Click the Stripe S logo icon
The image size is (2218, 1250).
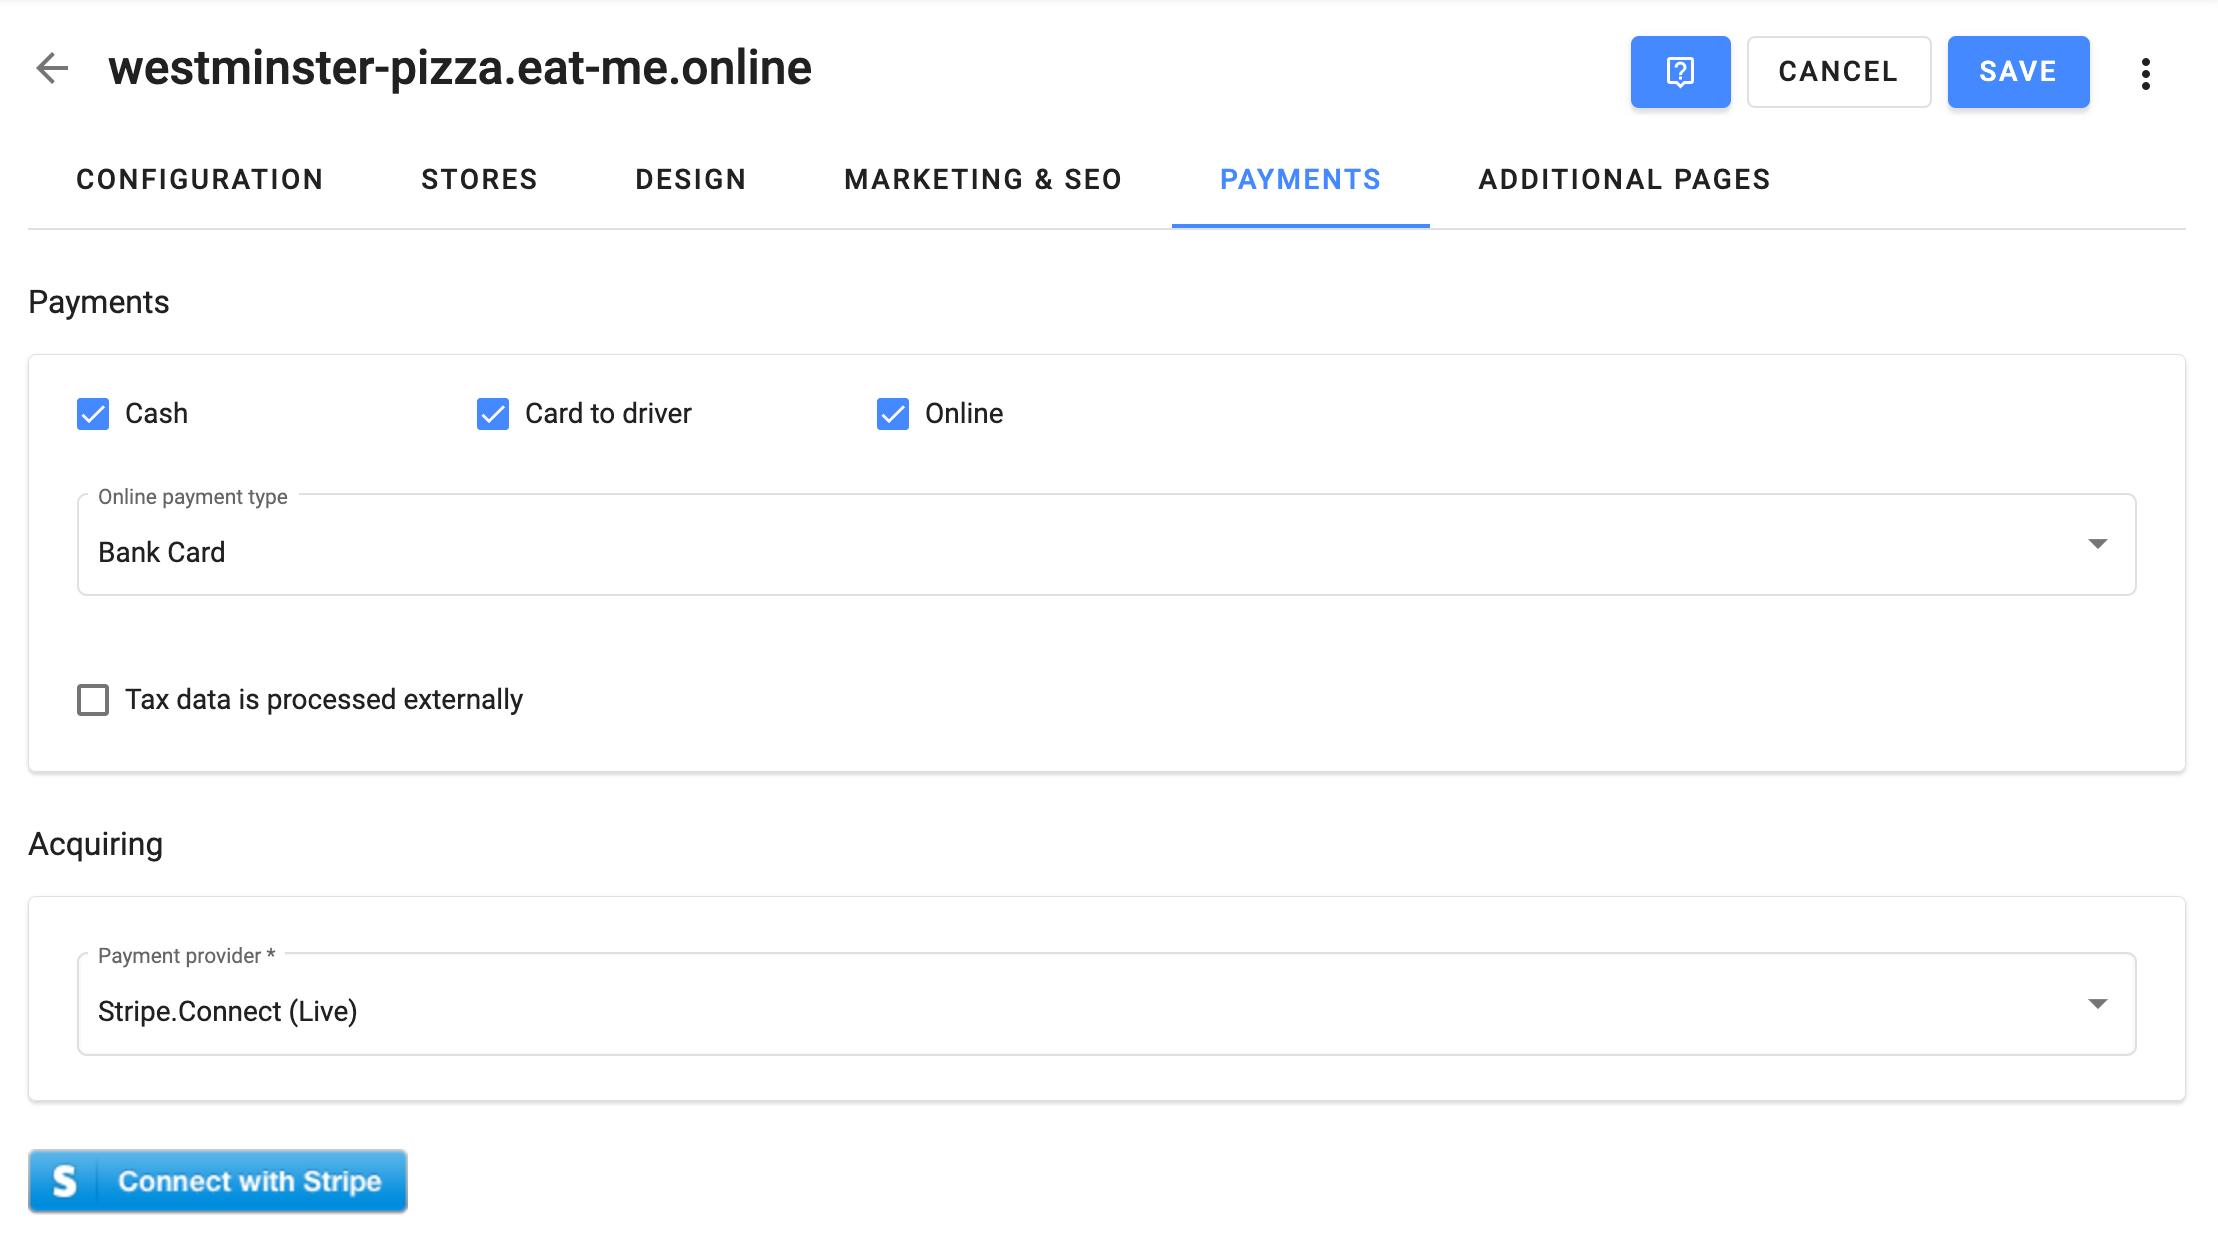click(64, 1181)
